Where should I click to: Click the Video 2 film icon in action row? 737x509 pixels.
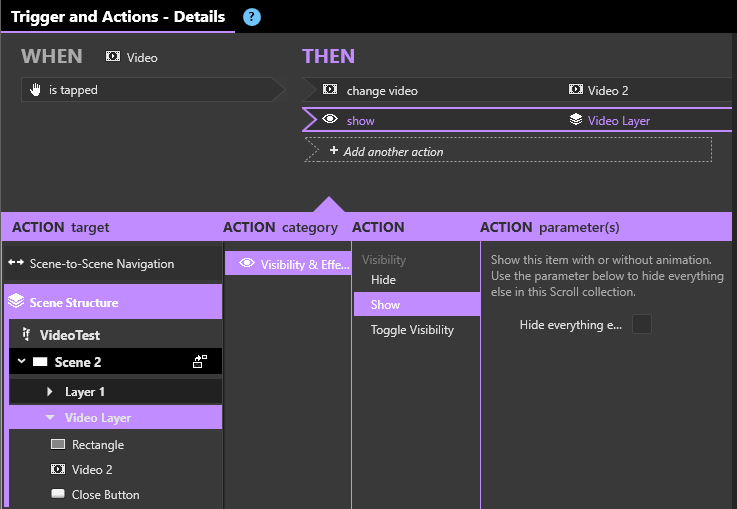(576, 89)
